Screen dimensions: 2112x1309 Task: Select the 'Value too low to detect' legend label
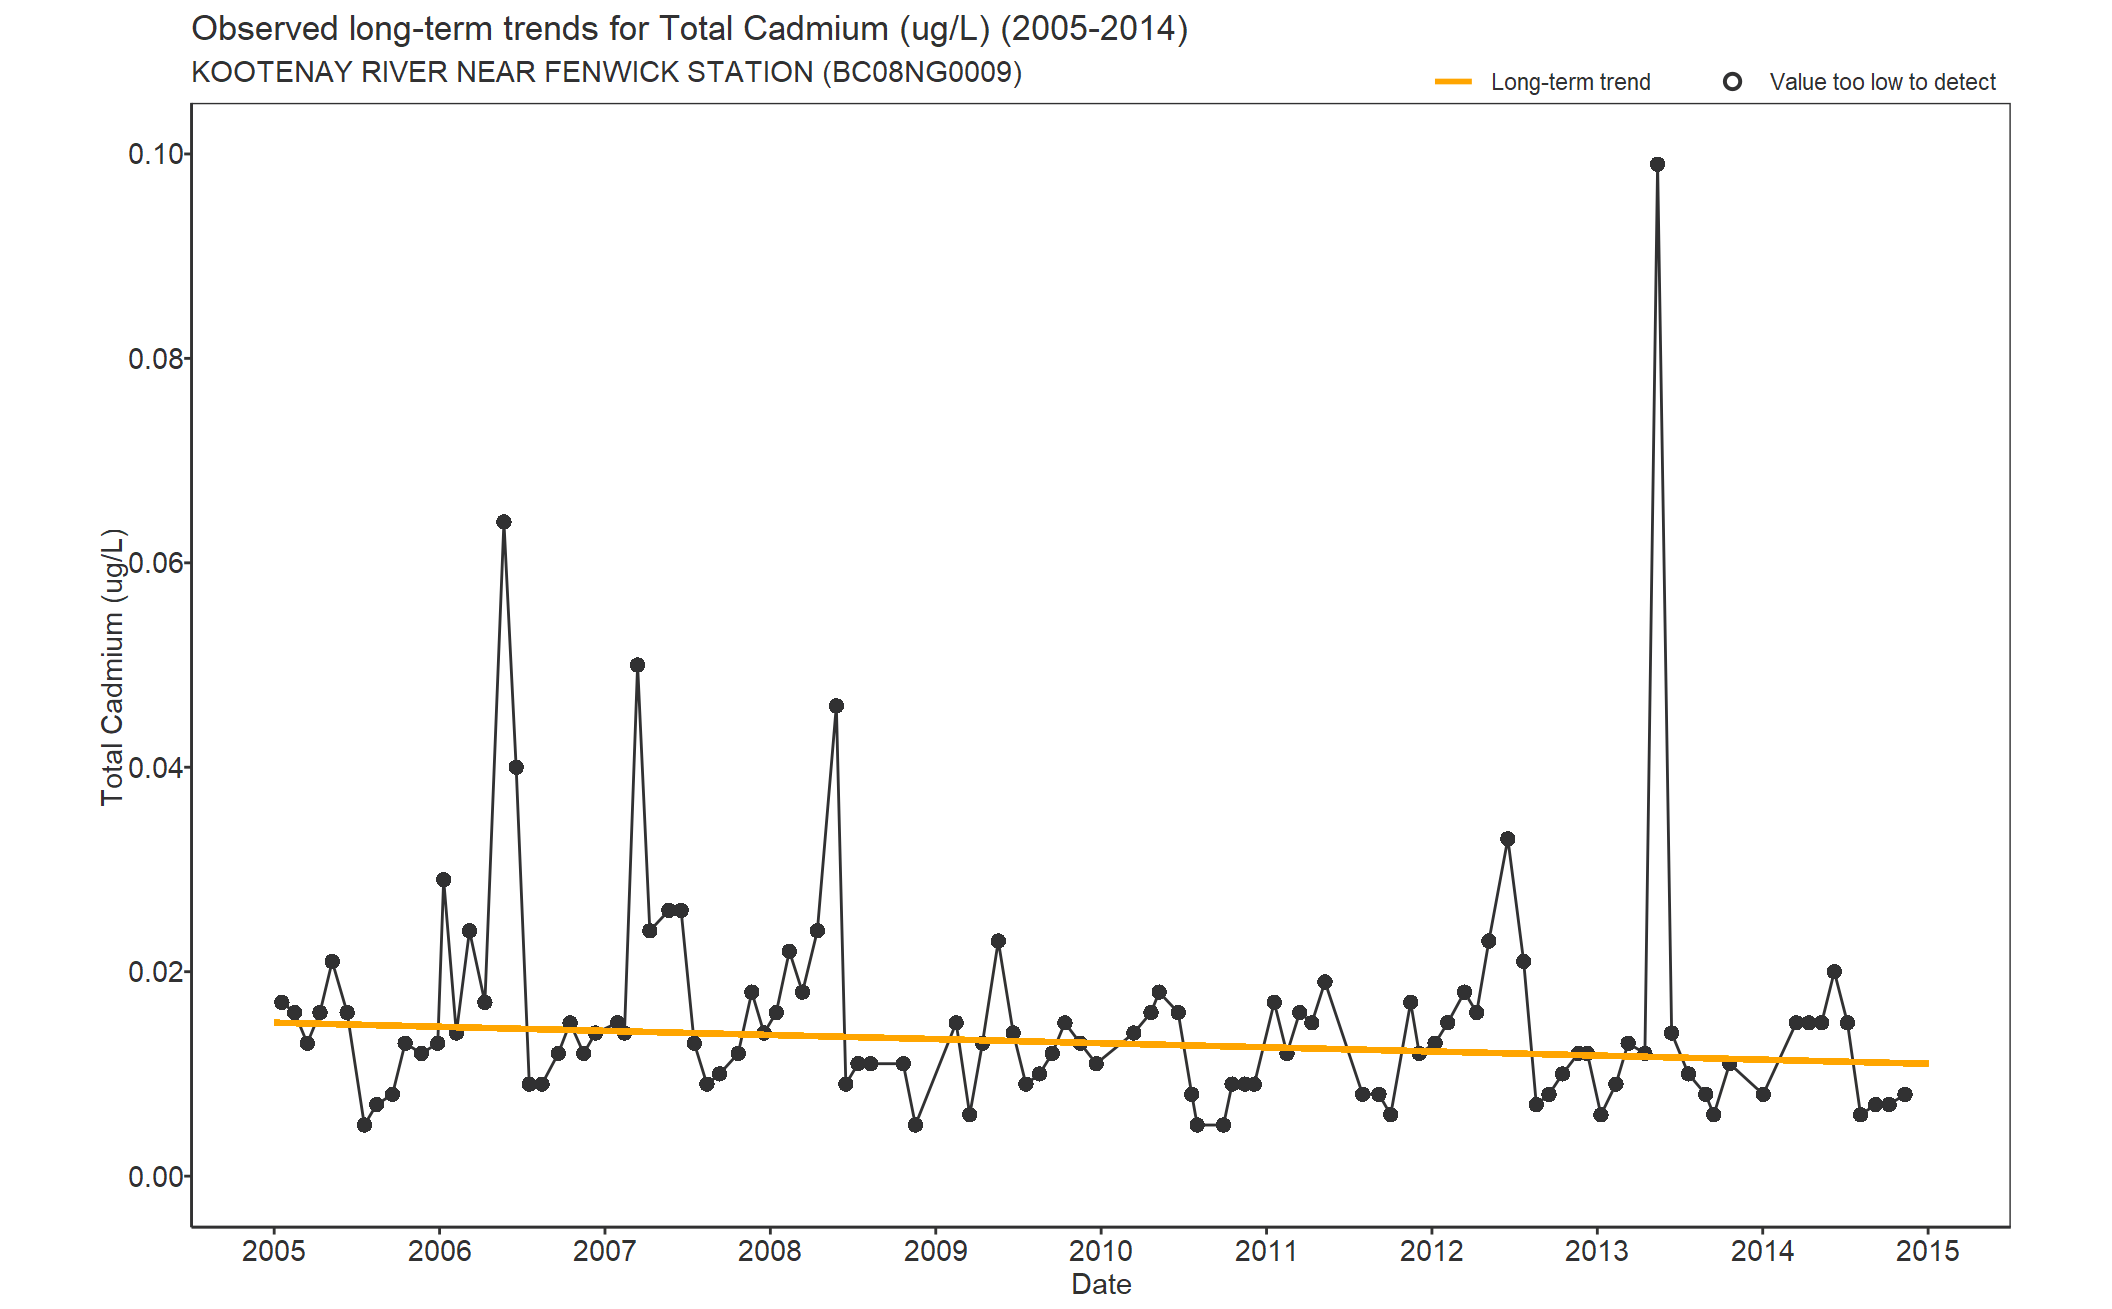tap(1882, 82)
